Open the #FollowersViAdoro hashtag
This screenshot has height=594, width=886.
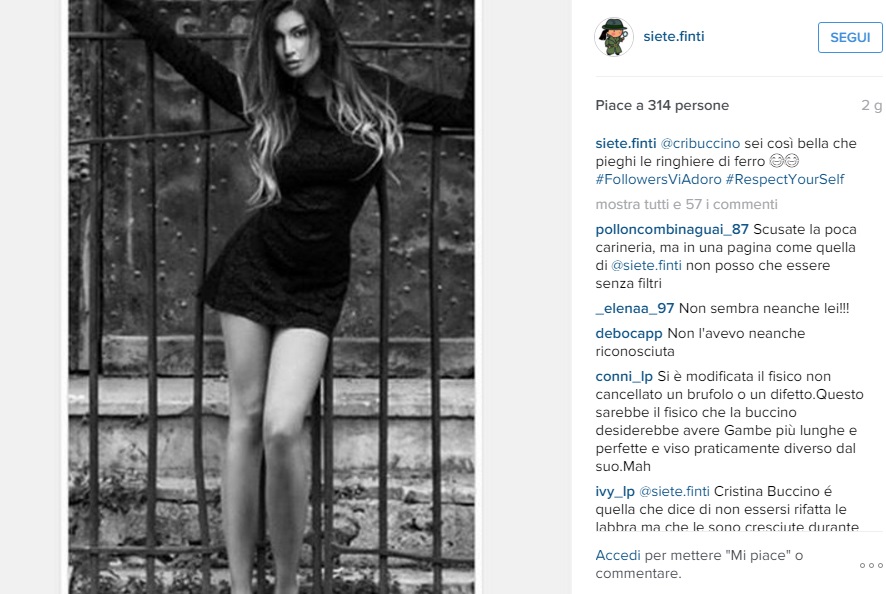point(658,179)
